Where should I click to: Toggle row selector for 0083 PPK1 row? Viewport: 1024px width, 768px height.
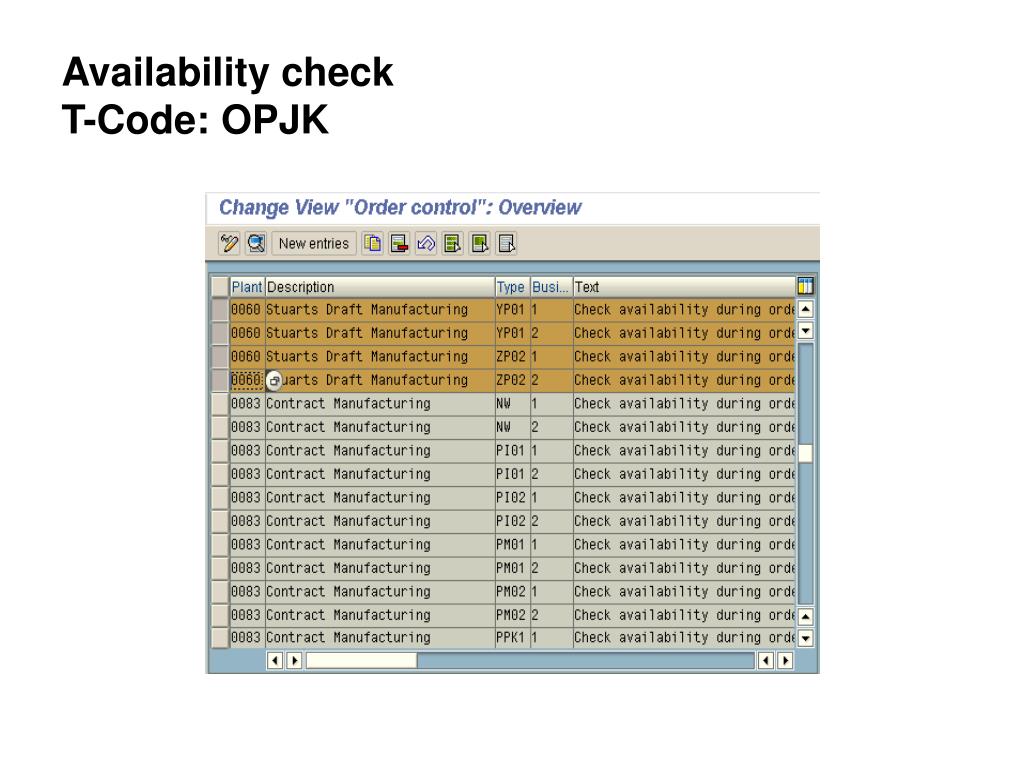(x=219, y=637)
